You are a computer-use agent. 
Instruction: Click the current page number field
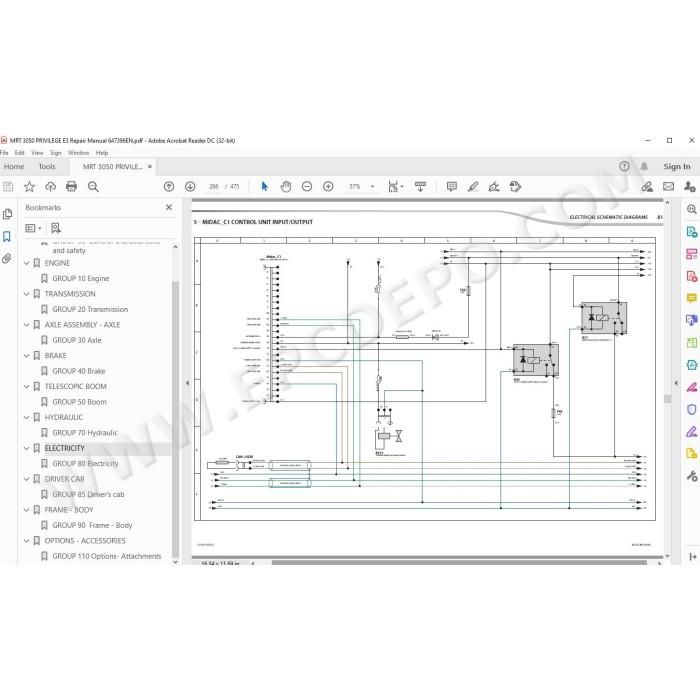pyautogui.click(x=213, y=187)
